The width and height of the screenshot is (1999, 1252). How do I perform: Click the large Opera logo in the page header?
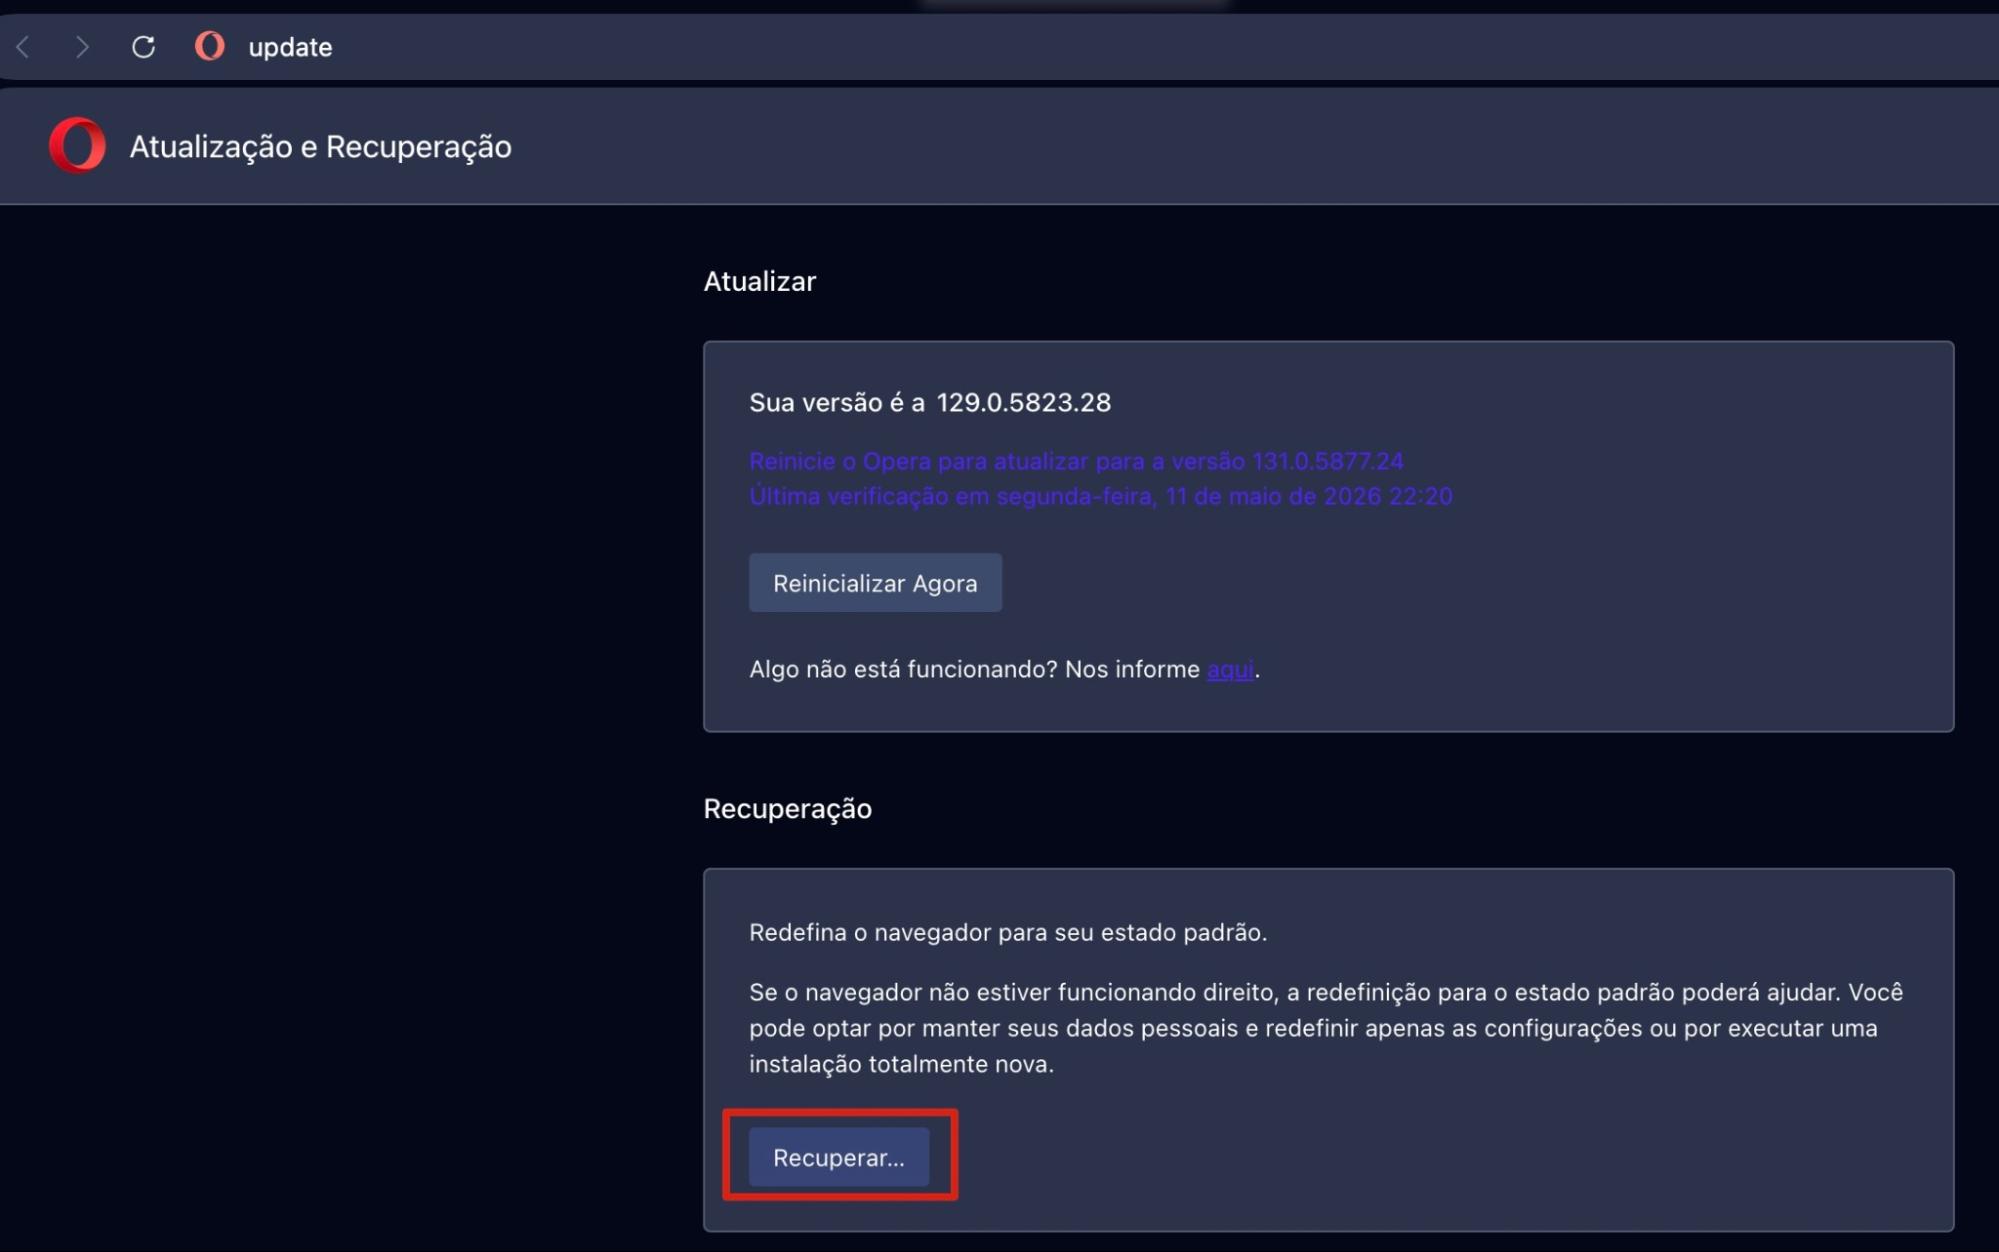[x=77, y=146]
